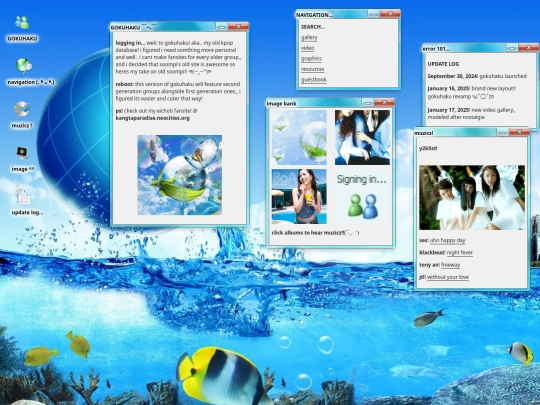Minimize the GOKUHAKU window
The height and width of the screenshot is (405, 540).
222,27
